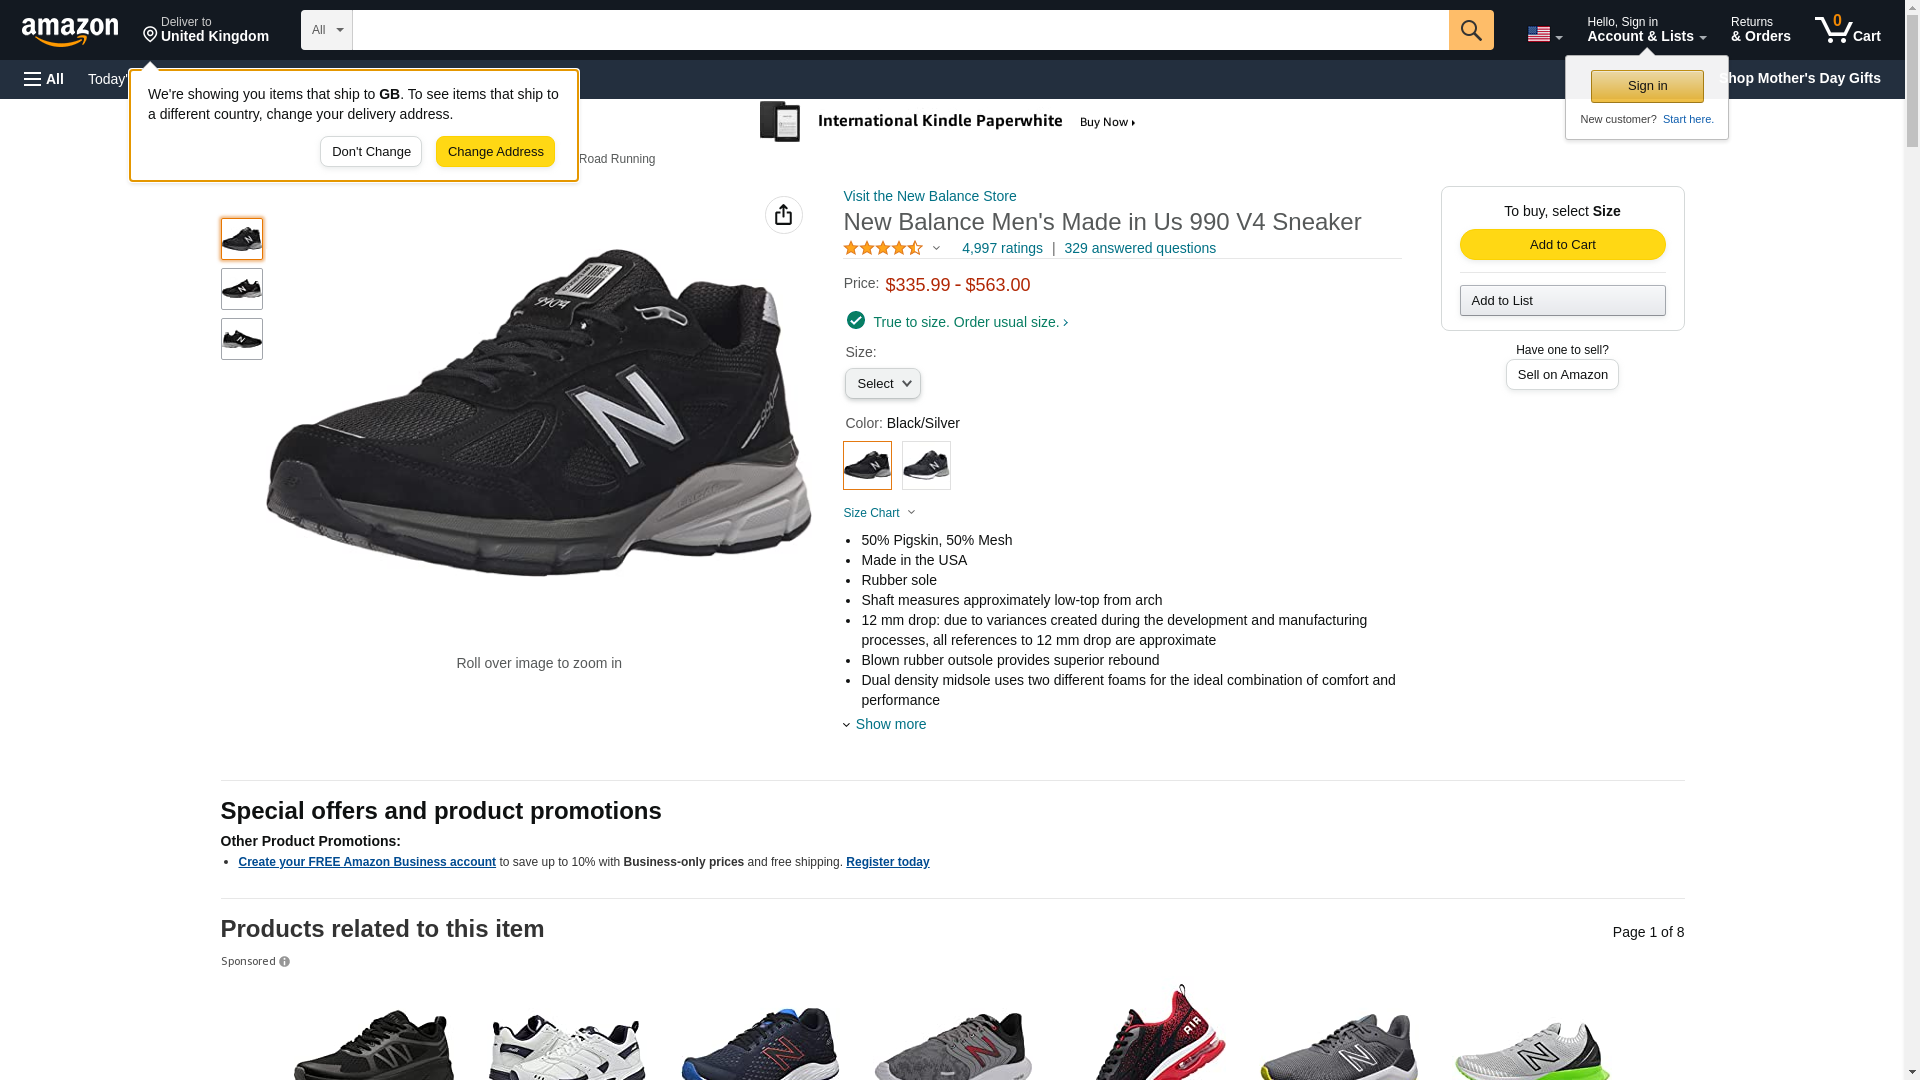This screenshot has height=1080, width=1920.
Task: Open the Size Select dropdown
Action: point(882,384)
